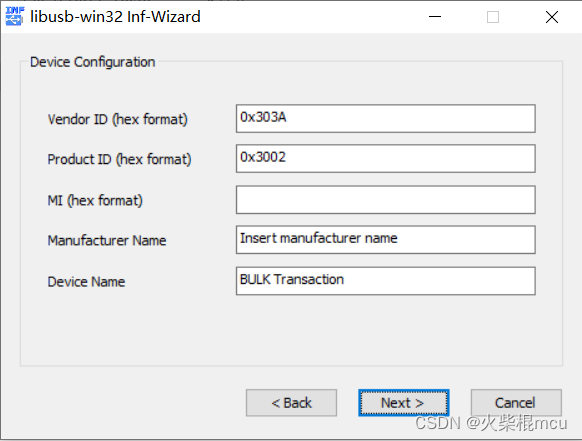Screen dimensions: 582x441
Task: Click the empty MI hex format field
Action: click(386, 200)
